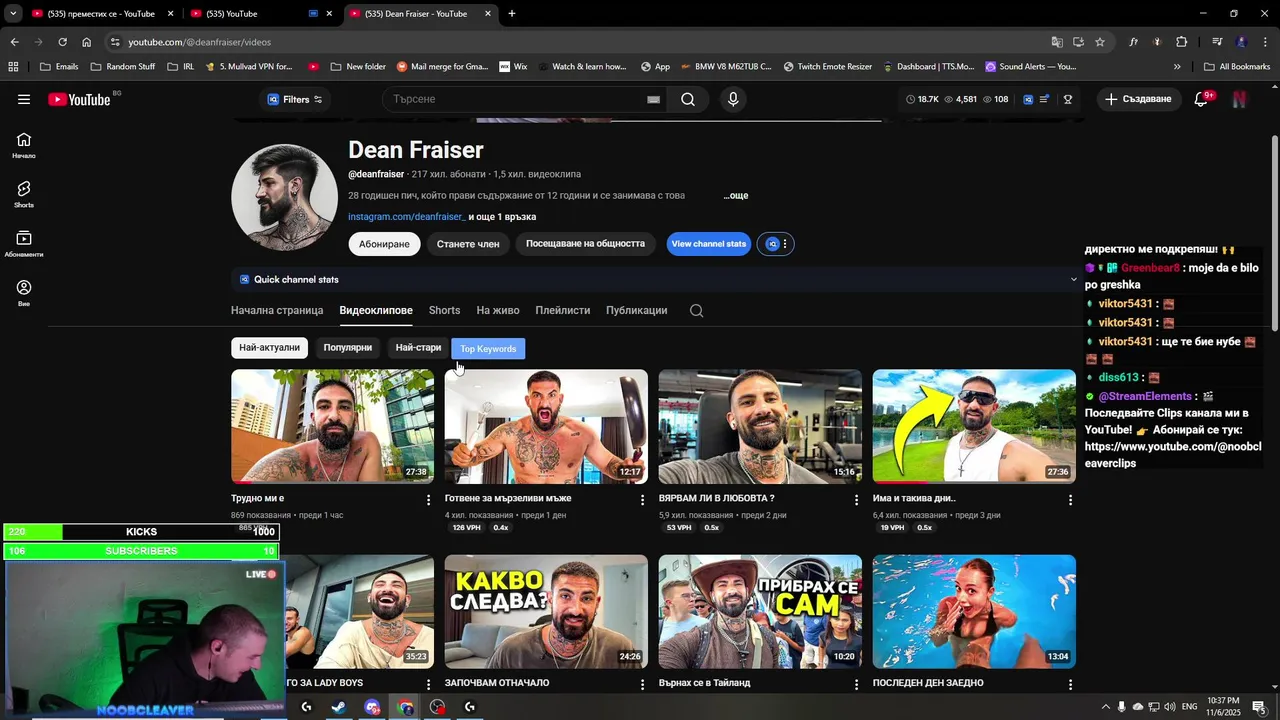The height and width of the screenshot is (720, 1280).
Task: Click the translate page icon in address bar
Action: [1057, 42]
